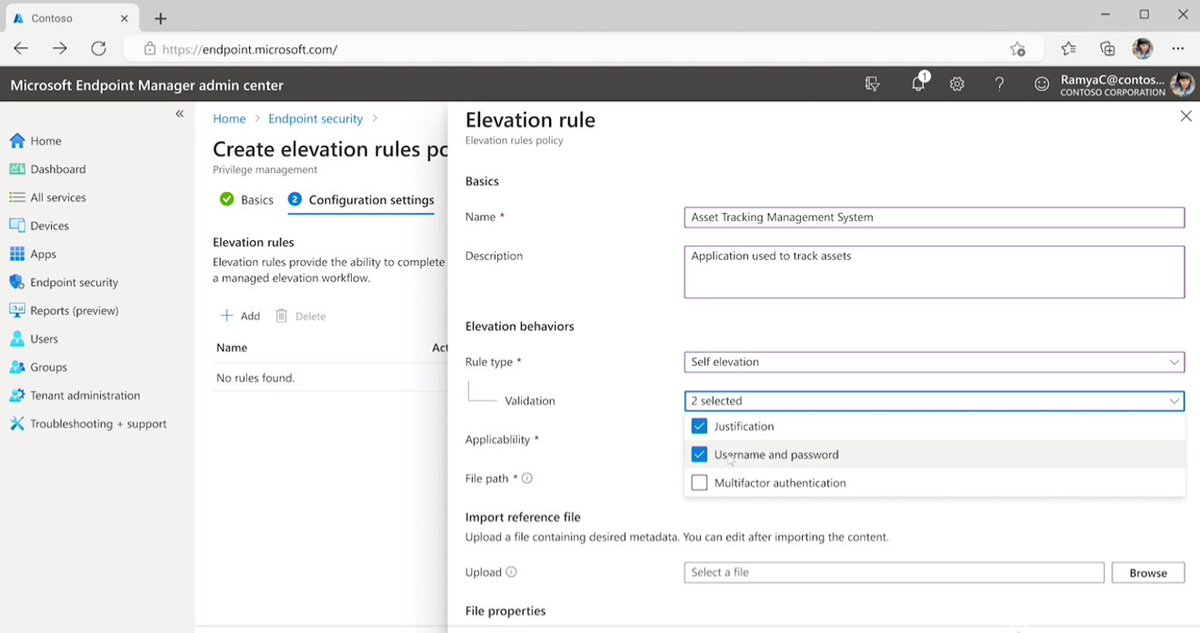1200x633 pixels.
Task: Click the info icon beside File path
Action: (527, 478)
